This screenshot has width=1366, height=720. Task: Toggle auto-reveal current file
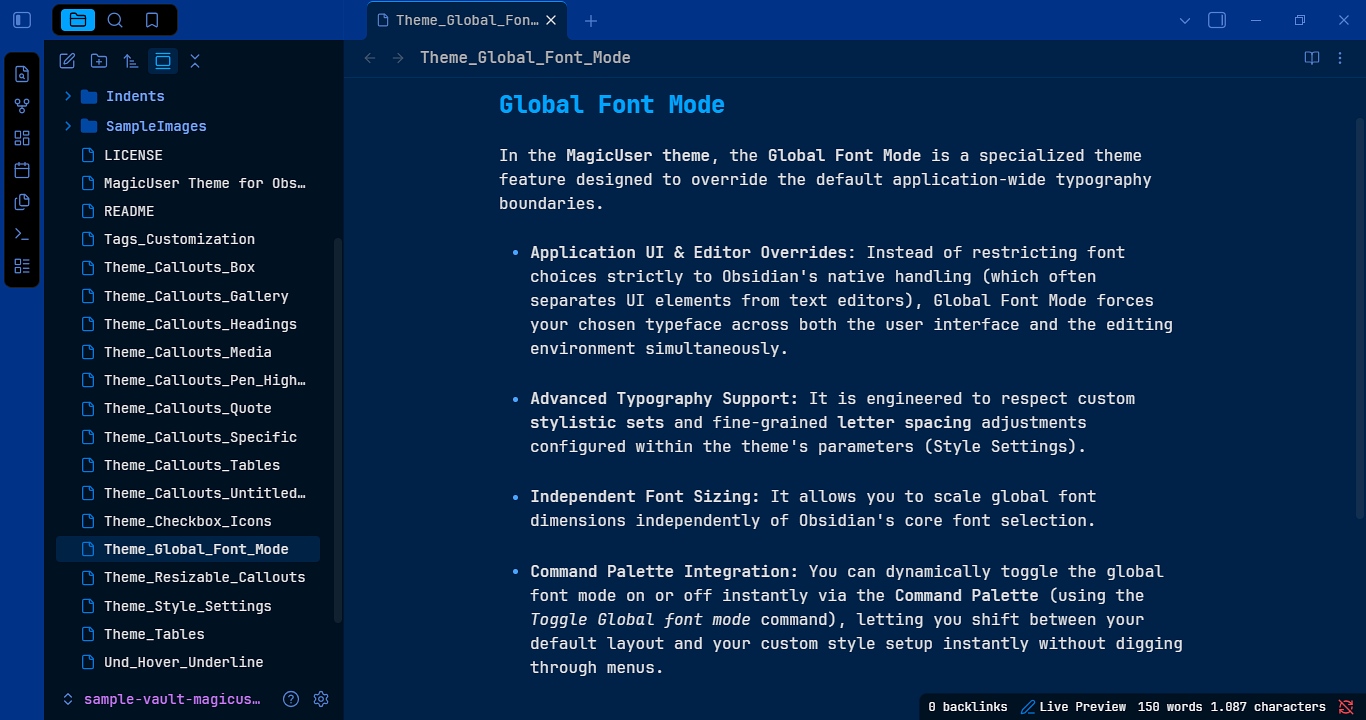click(x=163, y=61)
